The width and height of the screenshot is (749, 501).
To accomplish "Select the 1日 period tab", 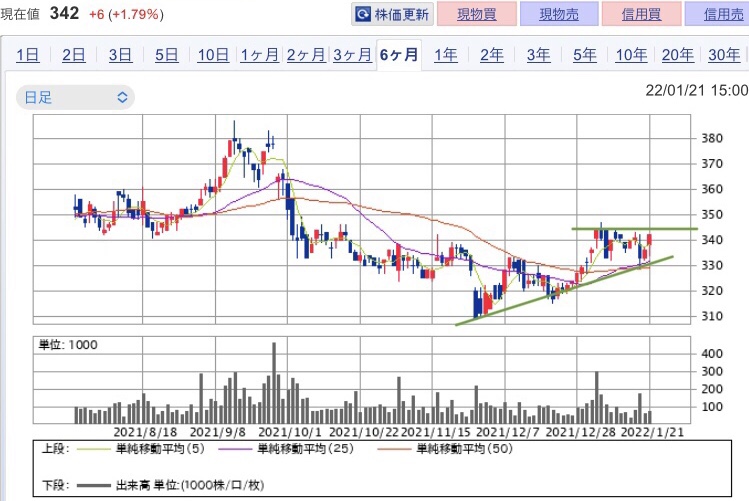I will (28, 55).
